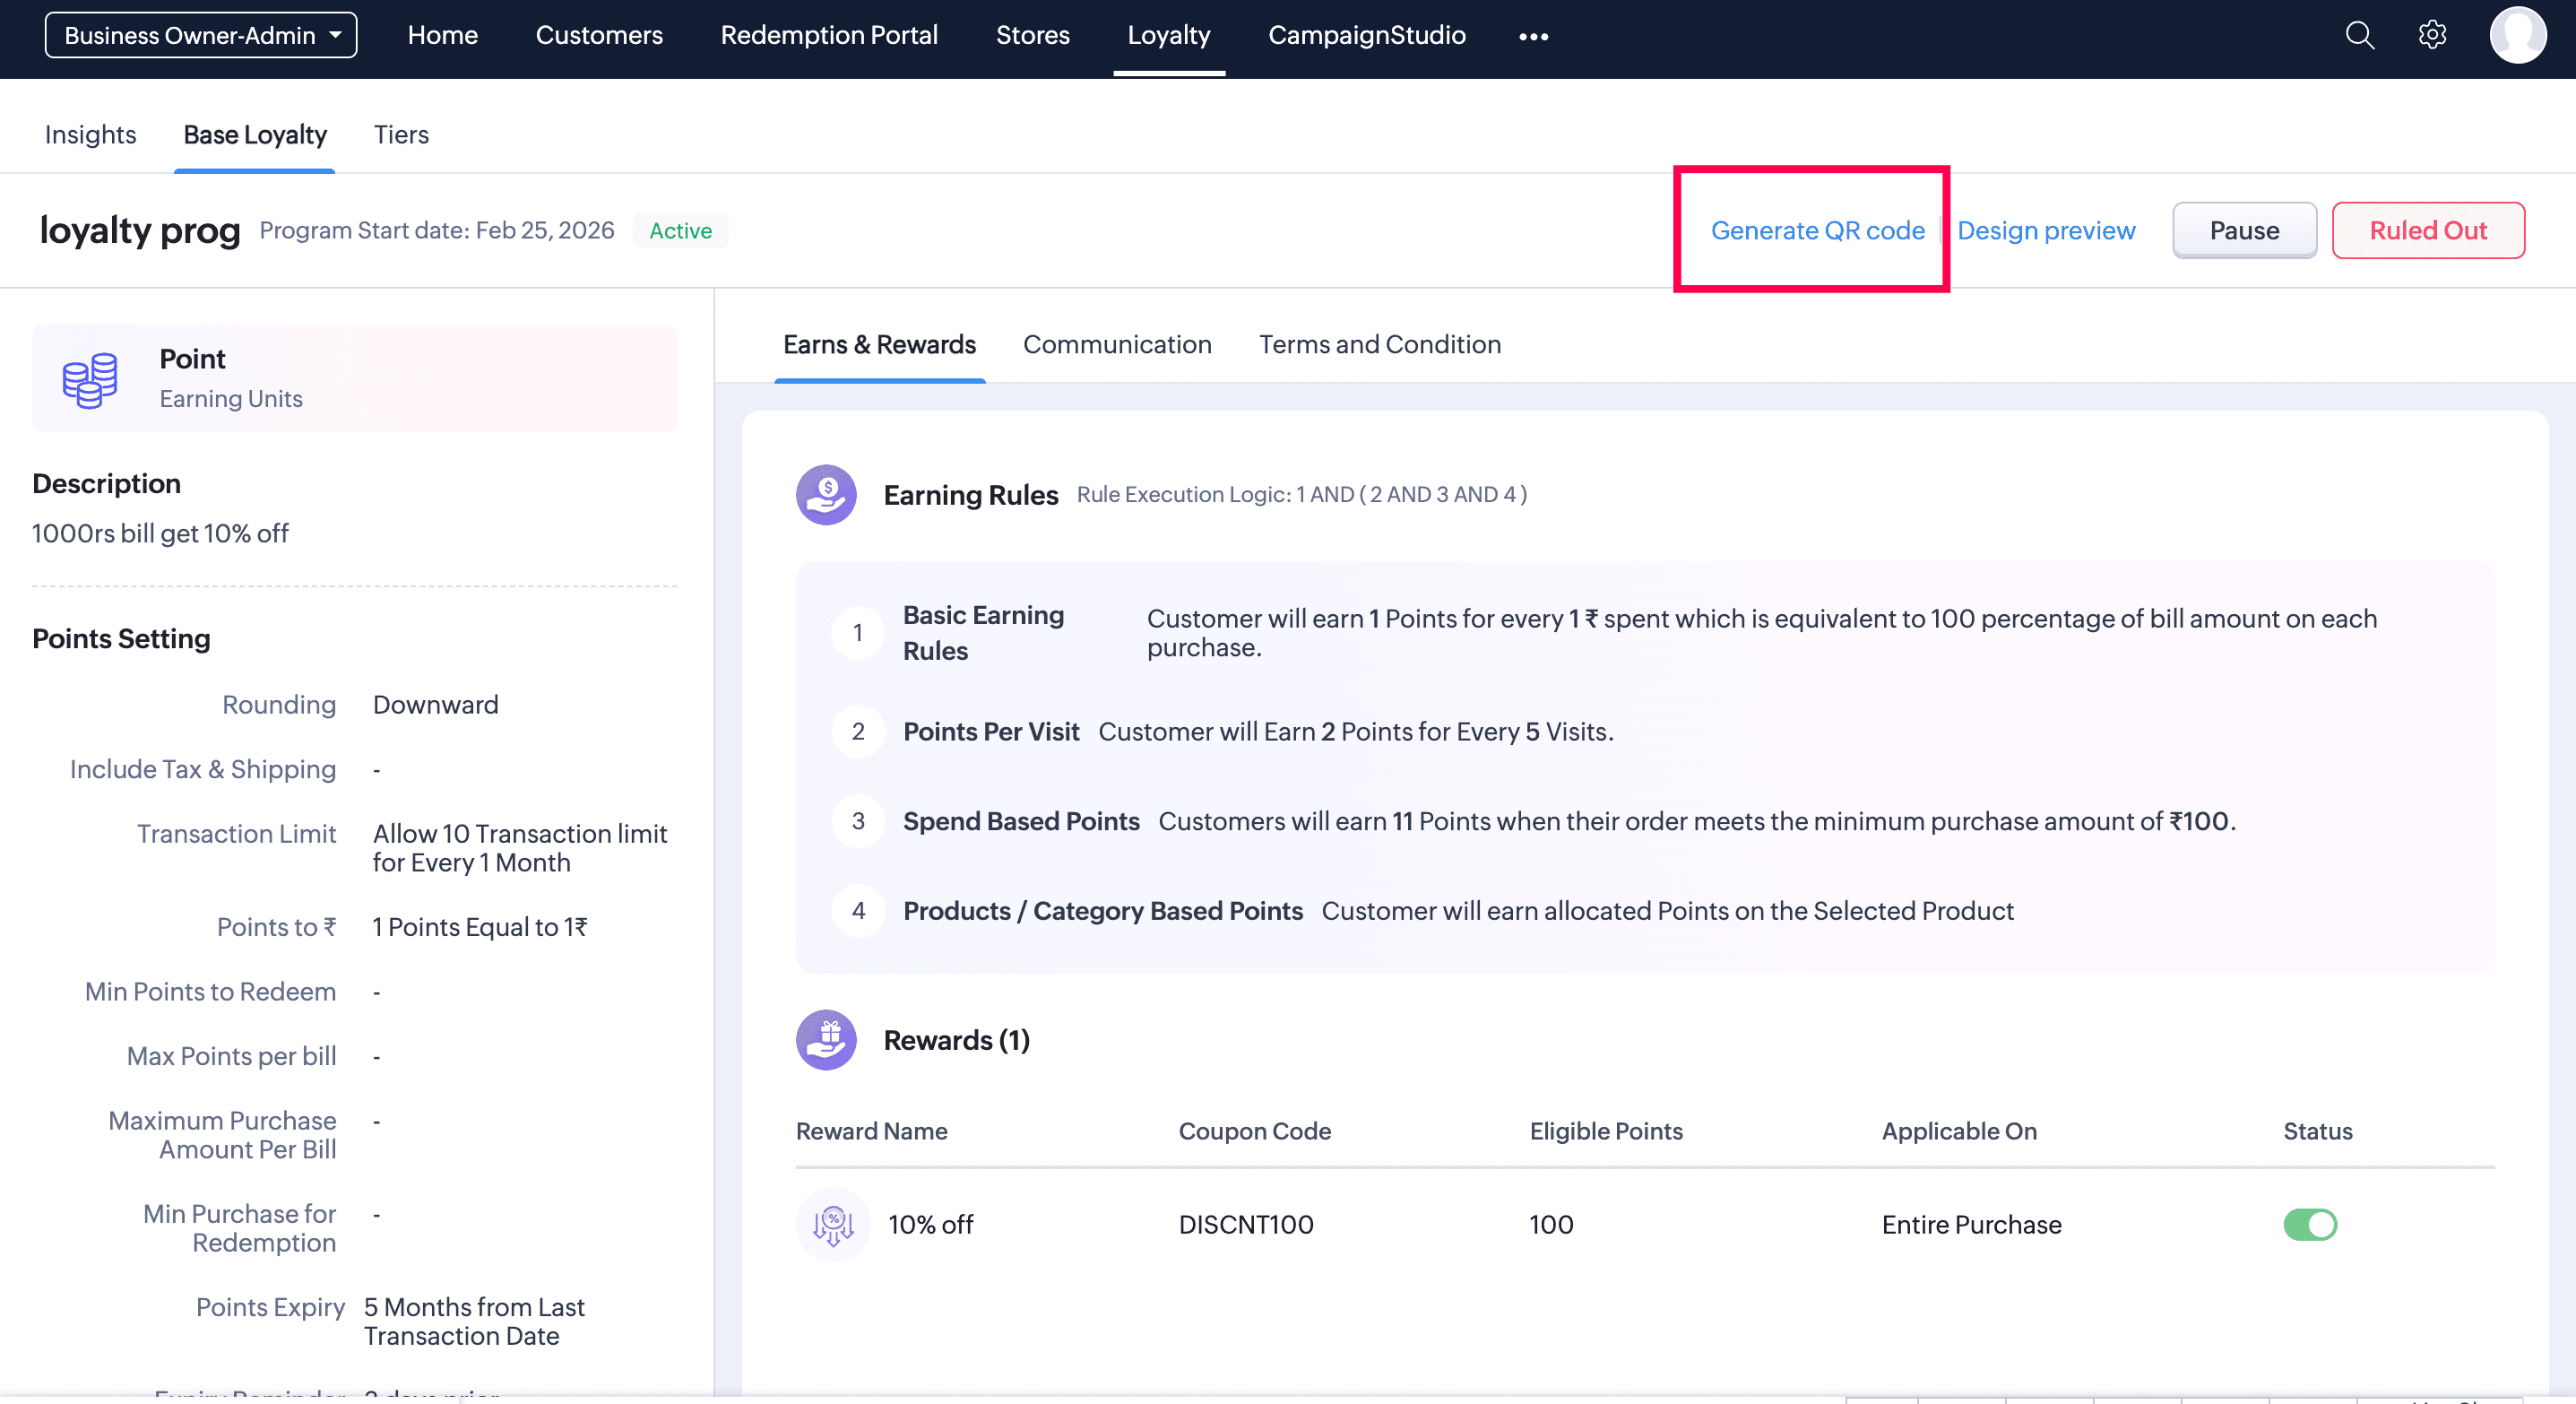The image size is (2576, 1404).
Task: Click rule number 4 circle
Action: [x=858, y=910]
